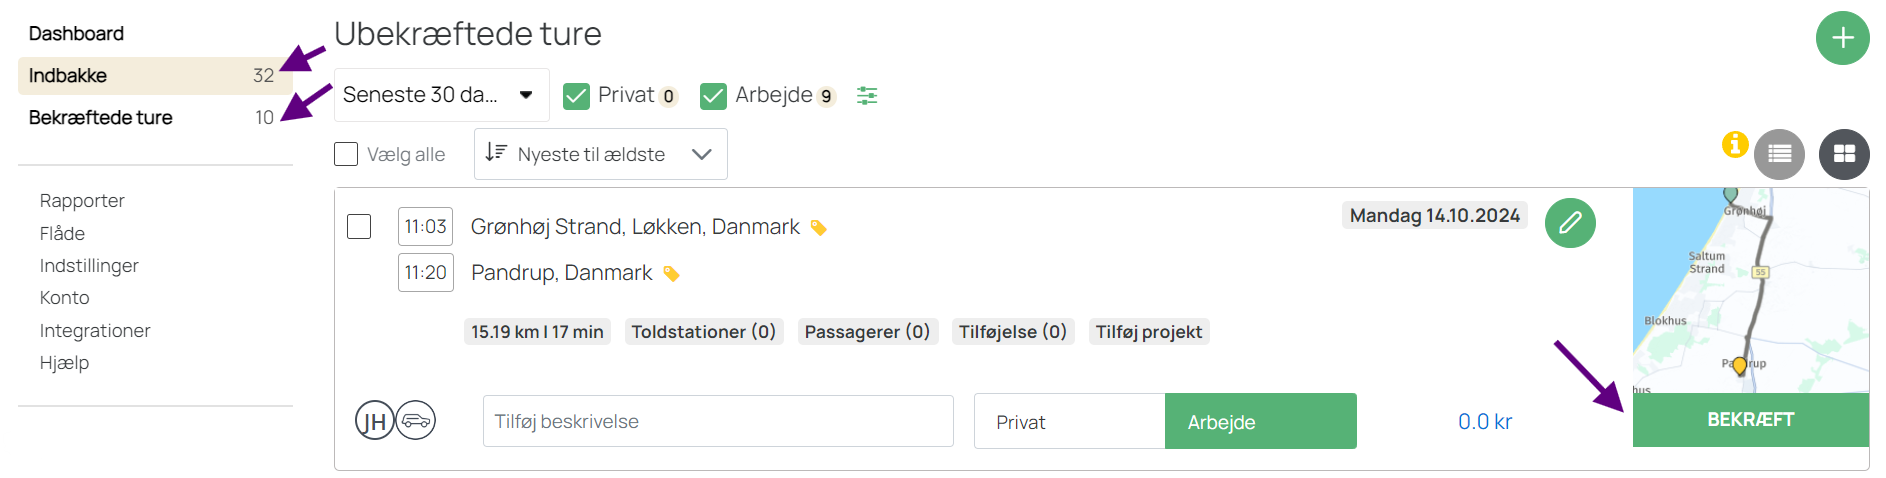Viewport: 1886px width, 478px height.
Task: Click the green pencil edit icon
Action: [1570, 222]
